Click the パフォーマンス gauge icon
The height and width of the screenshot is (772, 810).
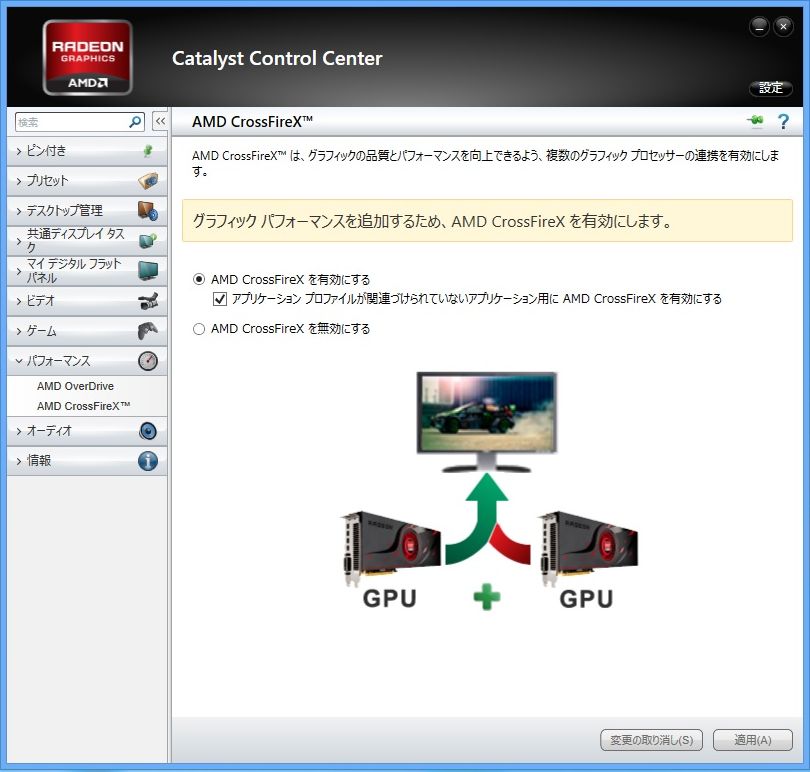coord(148,361)
